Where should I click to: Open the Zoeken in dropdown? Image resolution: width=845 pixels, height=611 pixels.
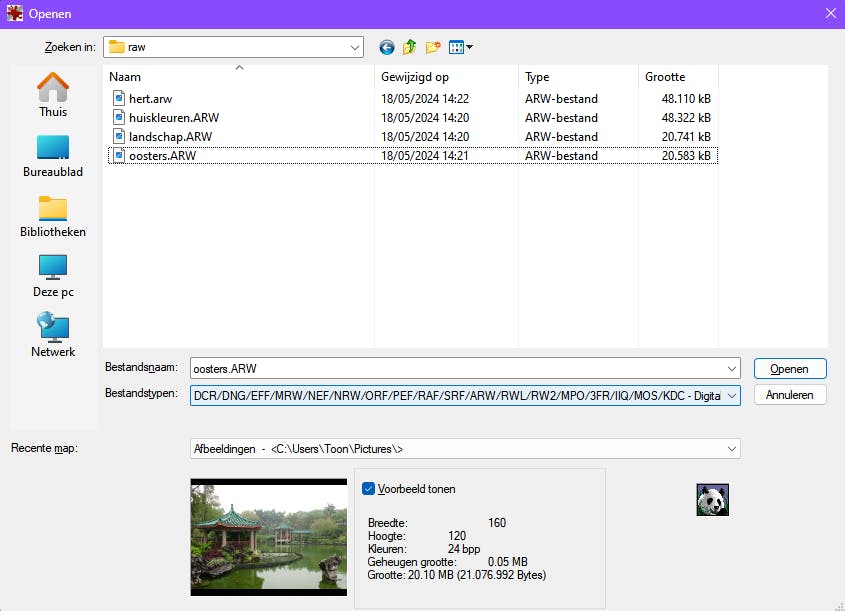pyautogui.click(x=356, y=47)
